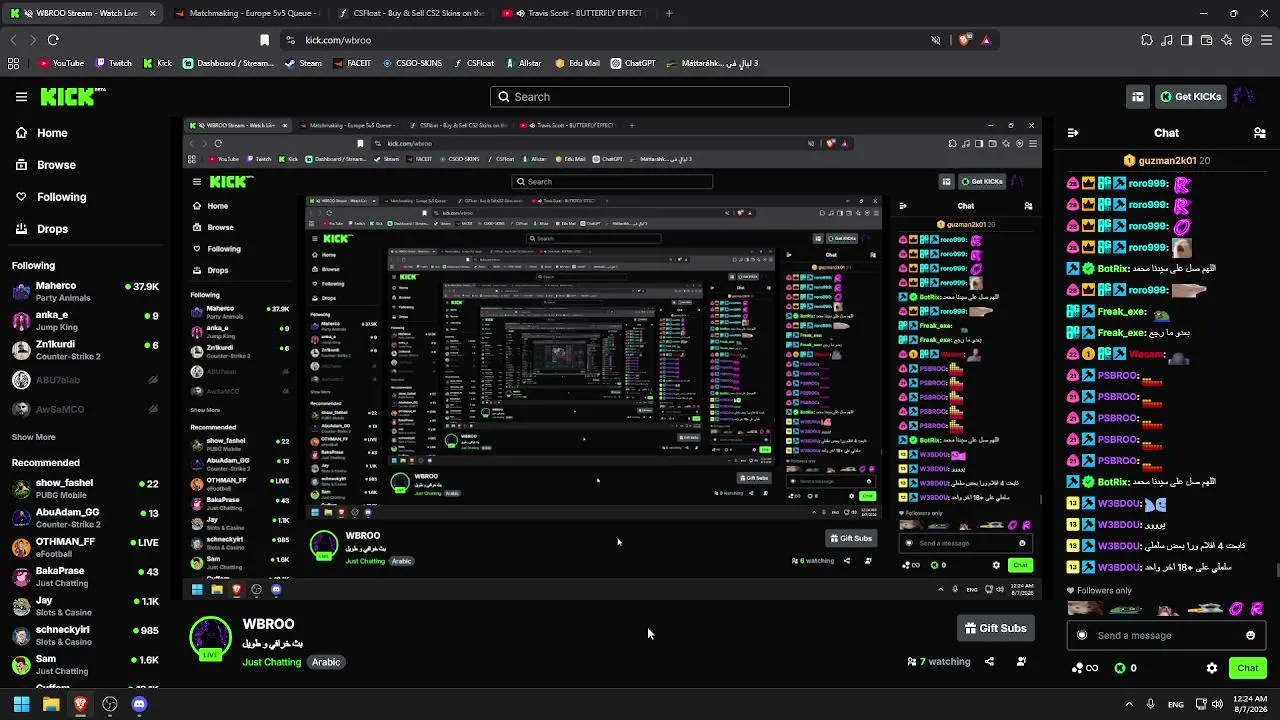Switch to Matchmaking Europe 5v5 Queue tab
Image resolution: width=1280 pixels, height=720 pixels.
pos(246,14)
